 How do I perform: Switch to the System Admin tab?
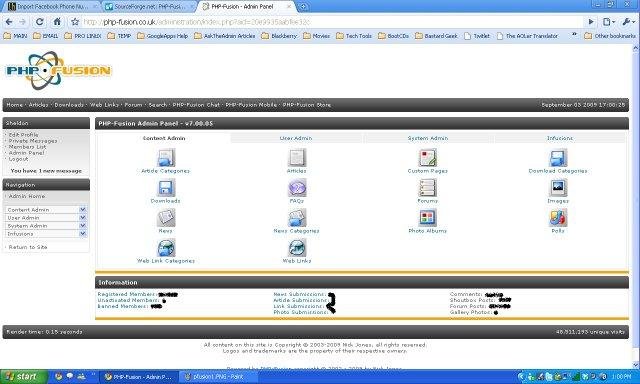(x=428, y=138)
